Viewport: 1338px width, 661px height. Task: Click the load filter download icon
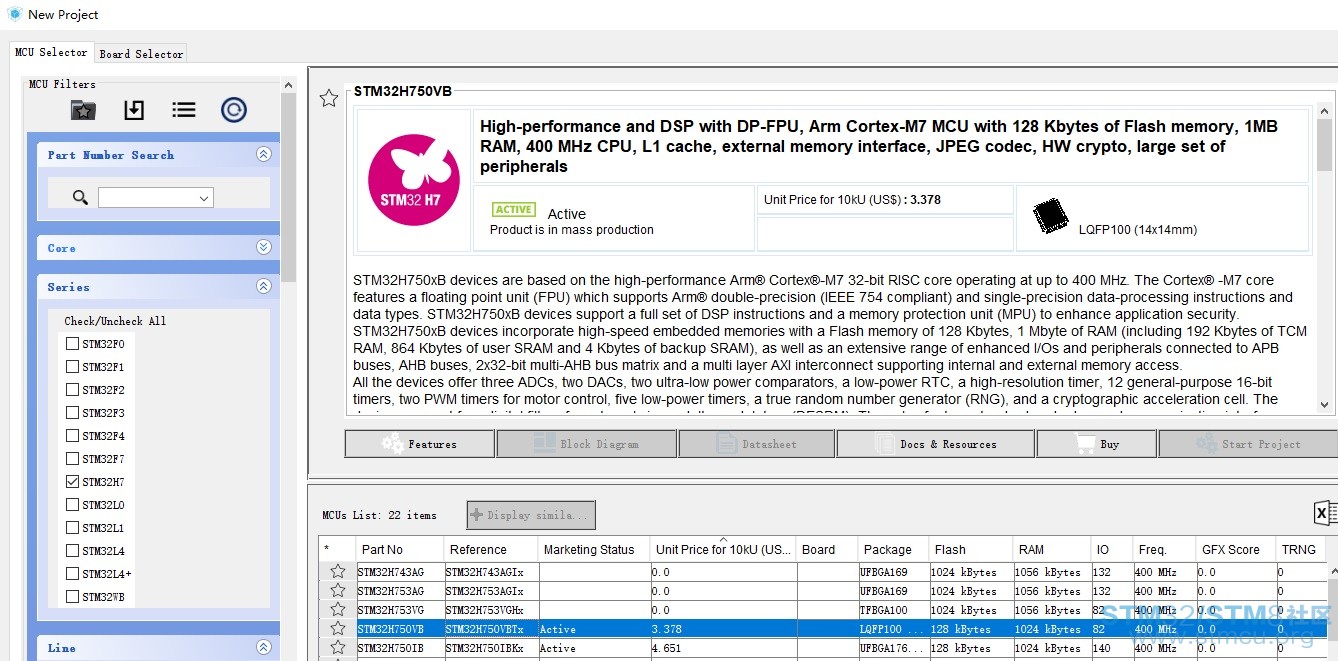[134, 110]
